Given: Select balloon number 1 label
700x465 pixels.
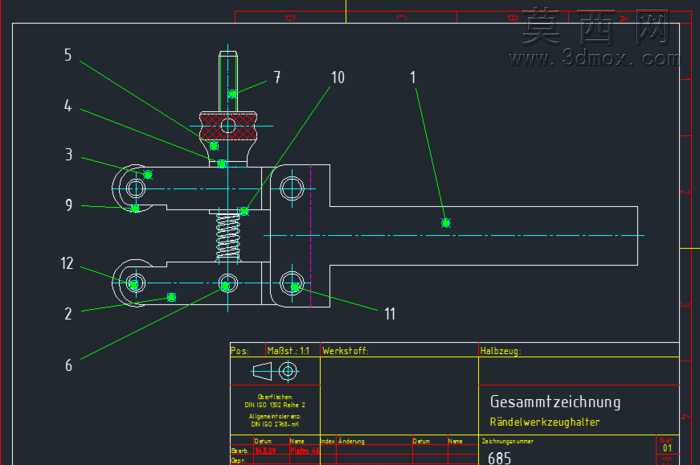Looking at the screenshot, I should point(413,78).
